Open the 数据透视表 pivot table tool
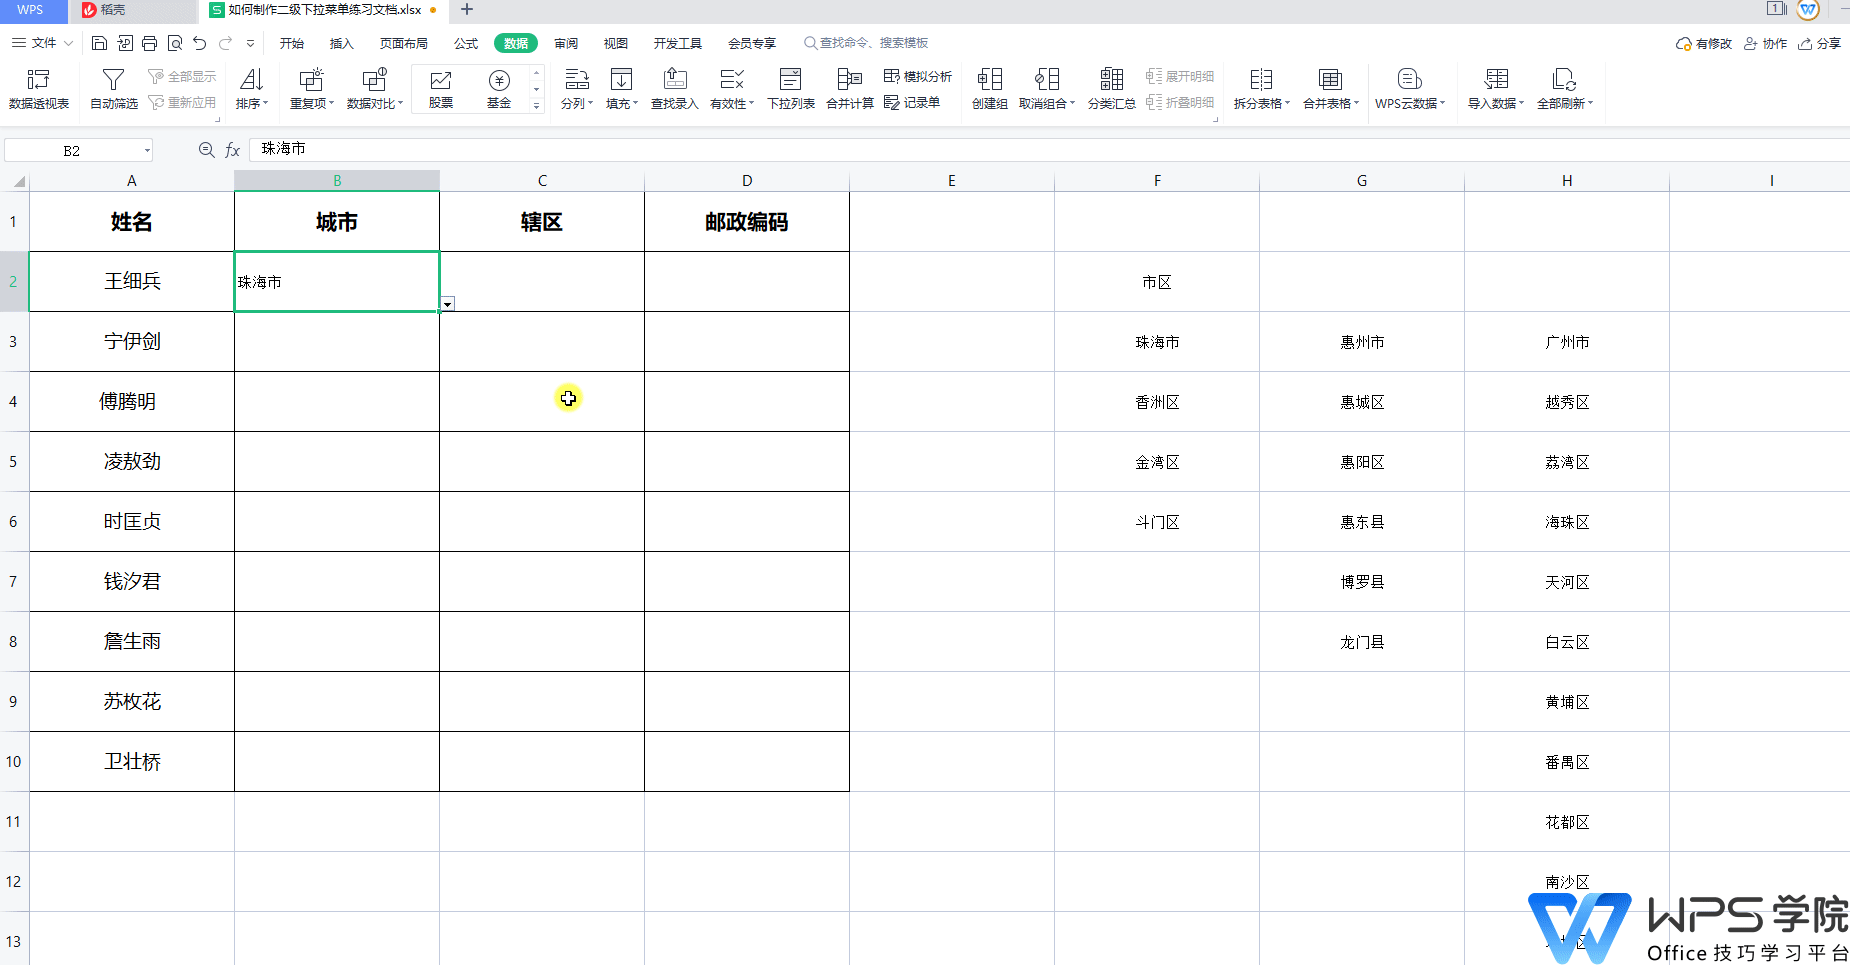1850x965 pixels. coord(38,88)
